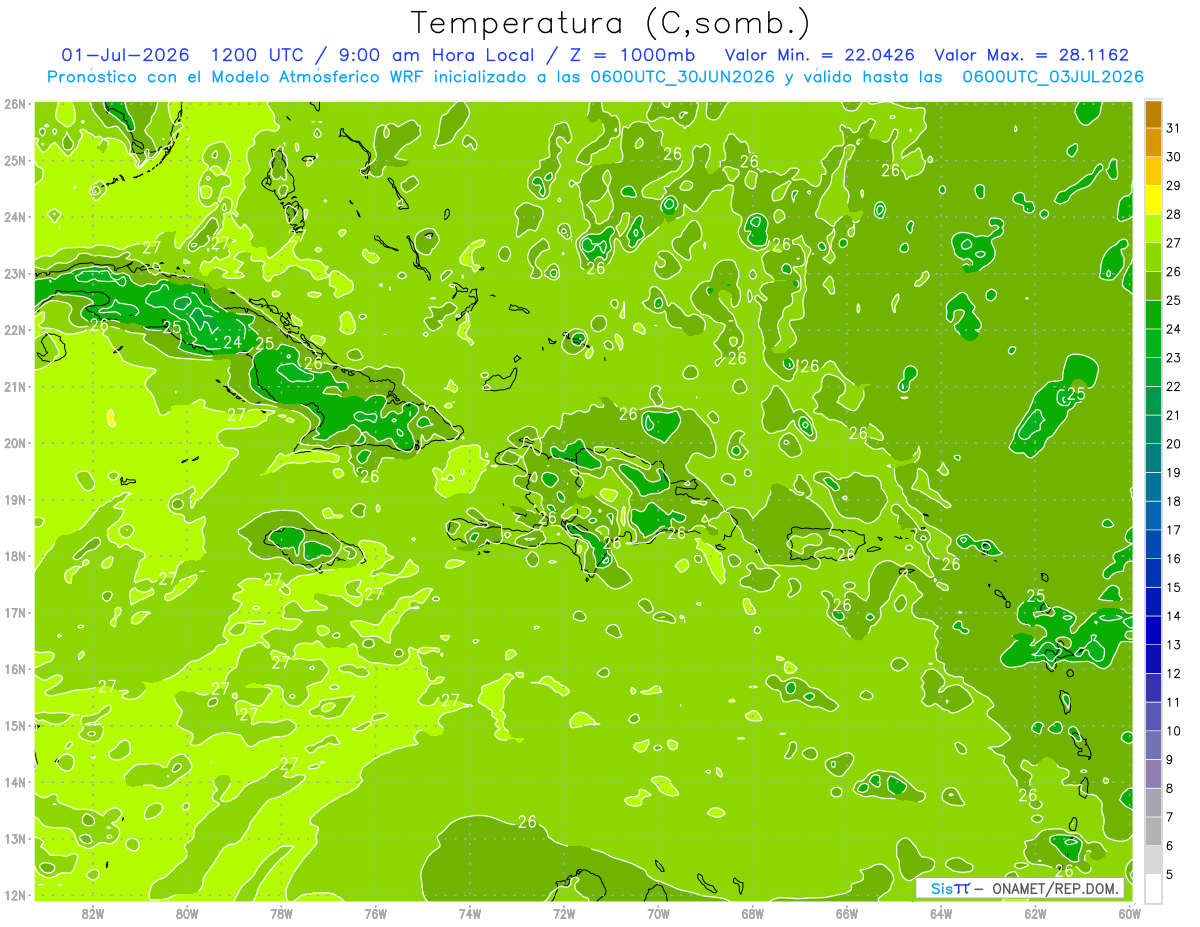The width and height of the screenshot is (1200, 927).
Task: Click the '78W' longitude axis label
Action: pos(281,913)
